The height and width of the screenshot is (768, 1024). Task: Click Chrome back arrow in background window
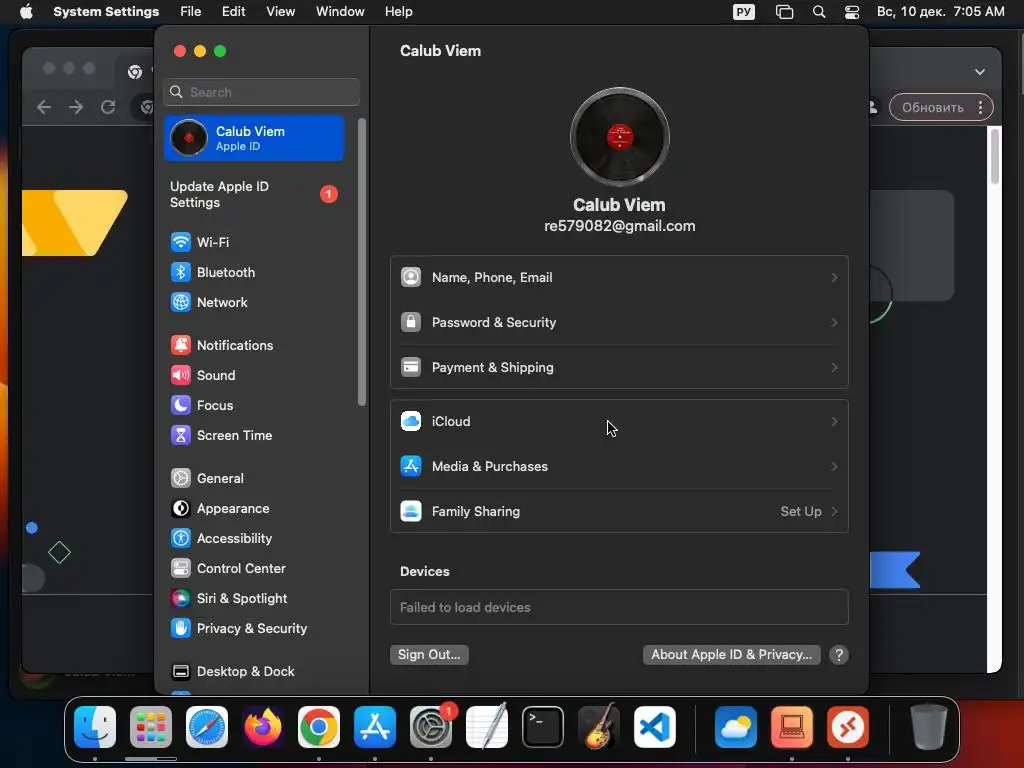(44, 107)
